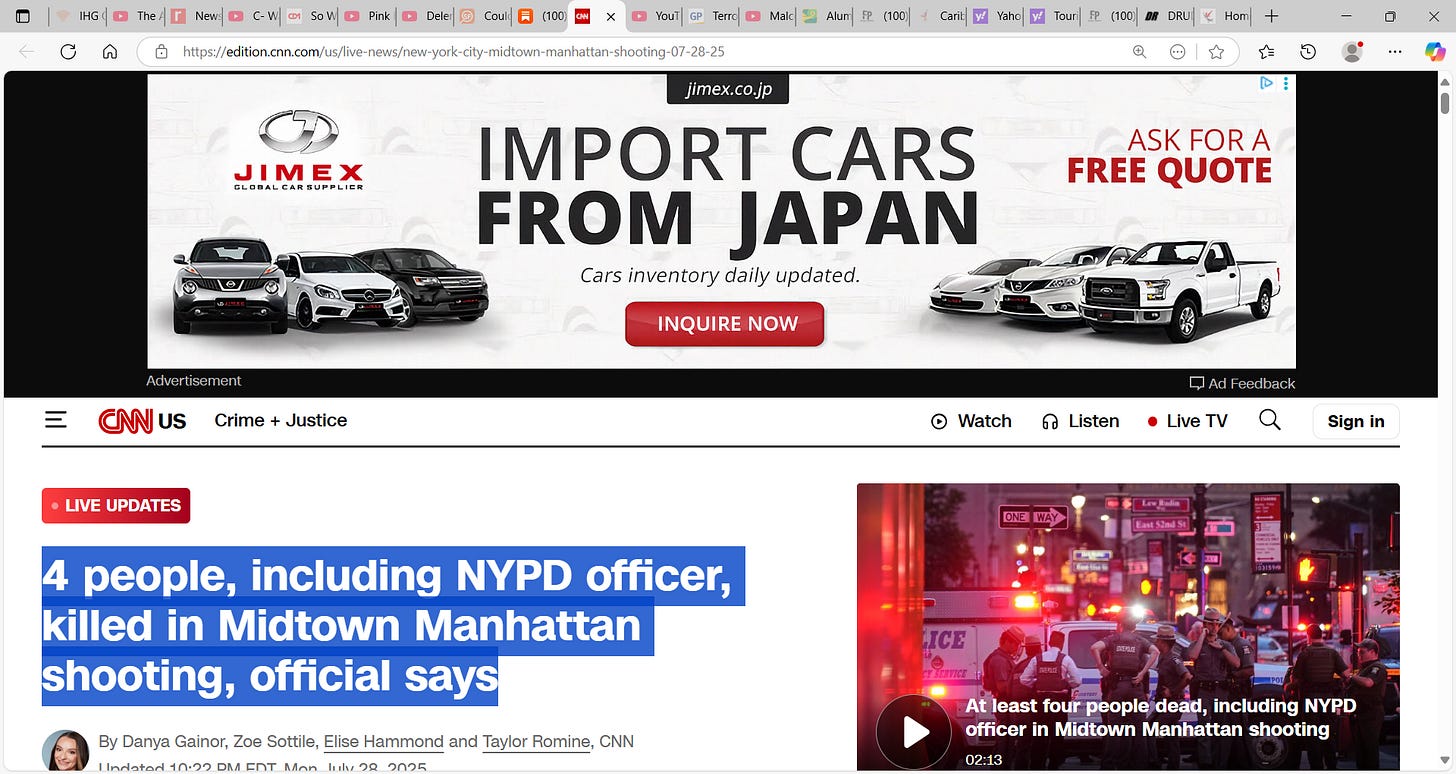Open zoom control in address bar
Screen dimensions: 1456x774
pos(1139,52)
